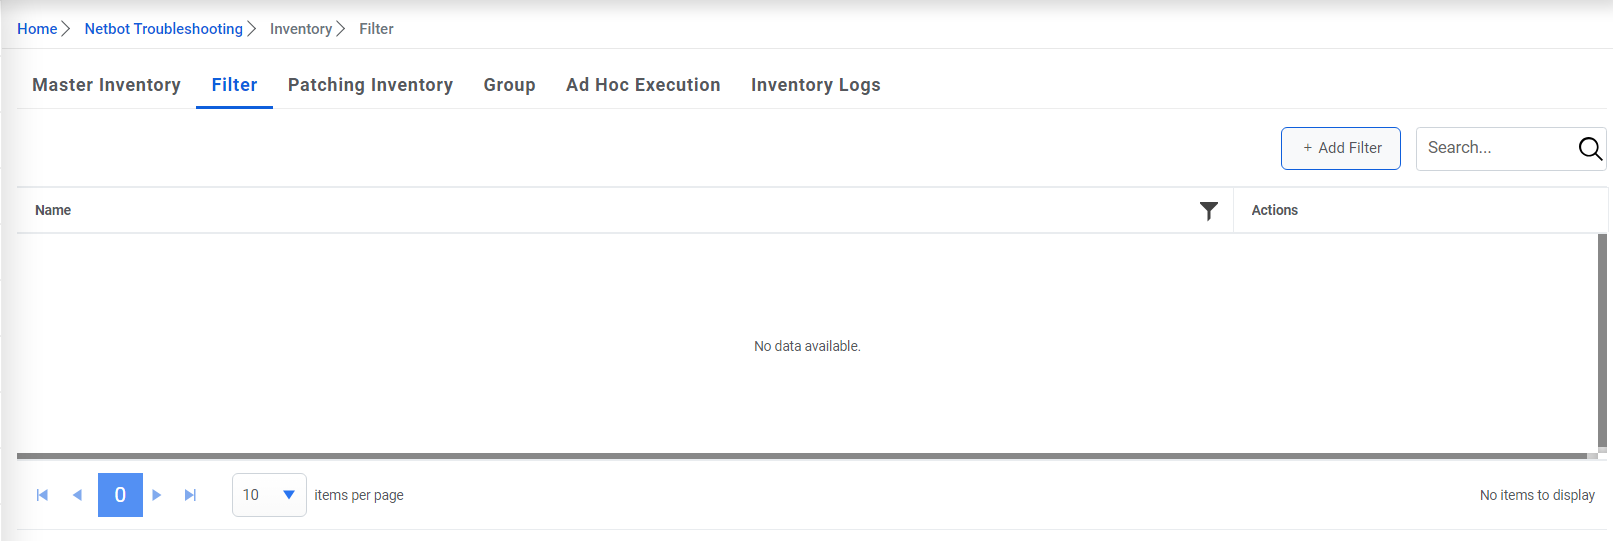This screenshot has height=541, width=1613.
Task: Click the Add Filter button
Action: (1340, 148)
